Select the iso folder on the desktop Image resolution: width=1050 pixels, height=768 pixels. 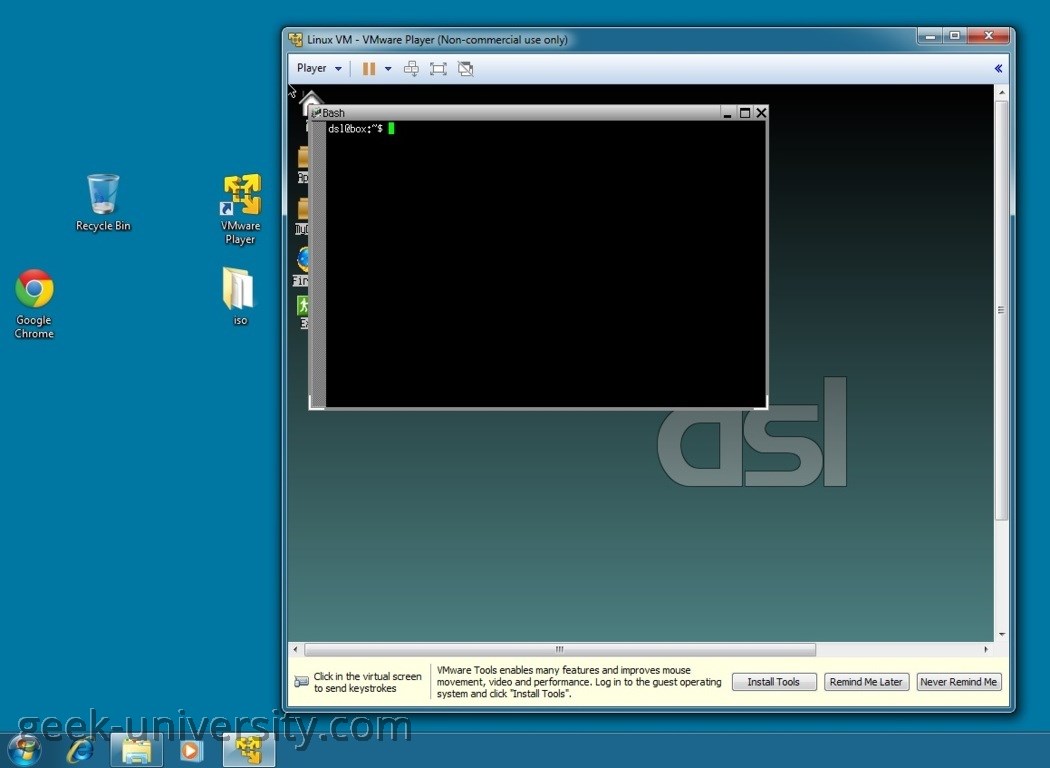[240, 297]
